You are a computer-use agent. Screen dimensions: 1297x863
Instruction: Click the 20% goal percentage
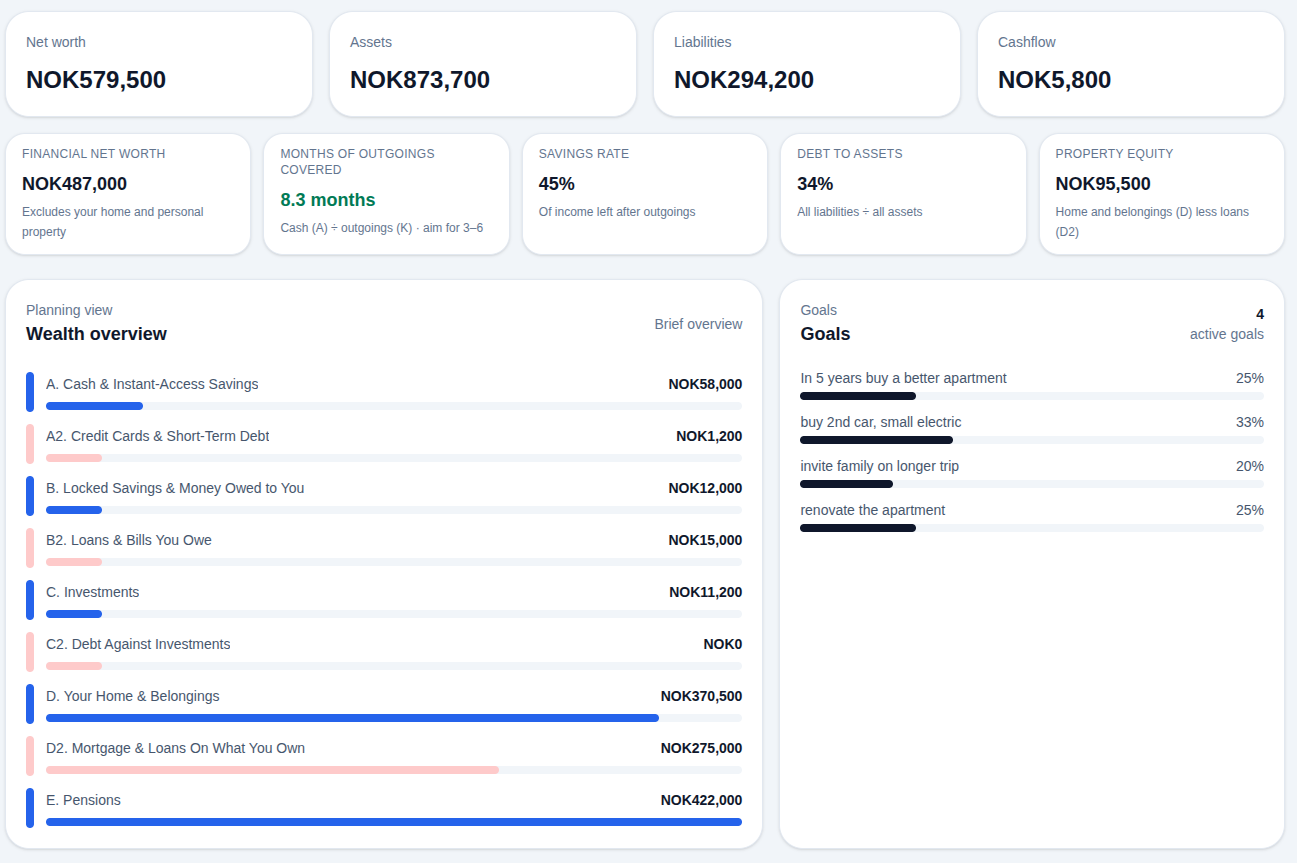click(1250, 466)
